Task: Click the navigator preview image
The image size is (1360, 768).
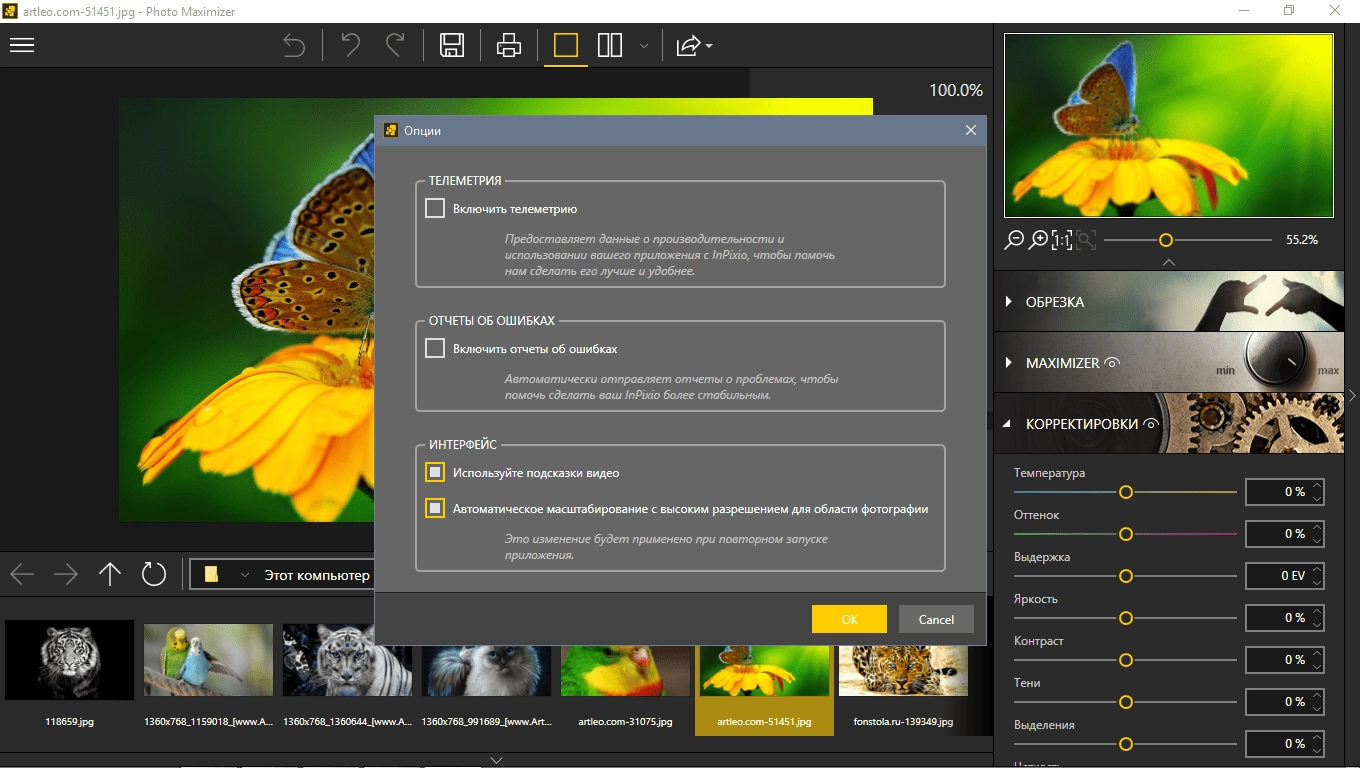Action: [1169, 125]
